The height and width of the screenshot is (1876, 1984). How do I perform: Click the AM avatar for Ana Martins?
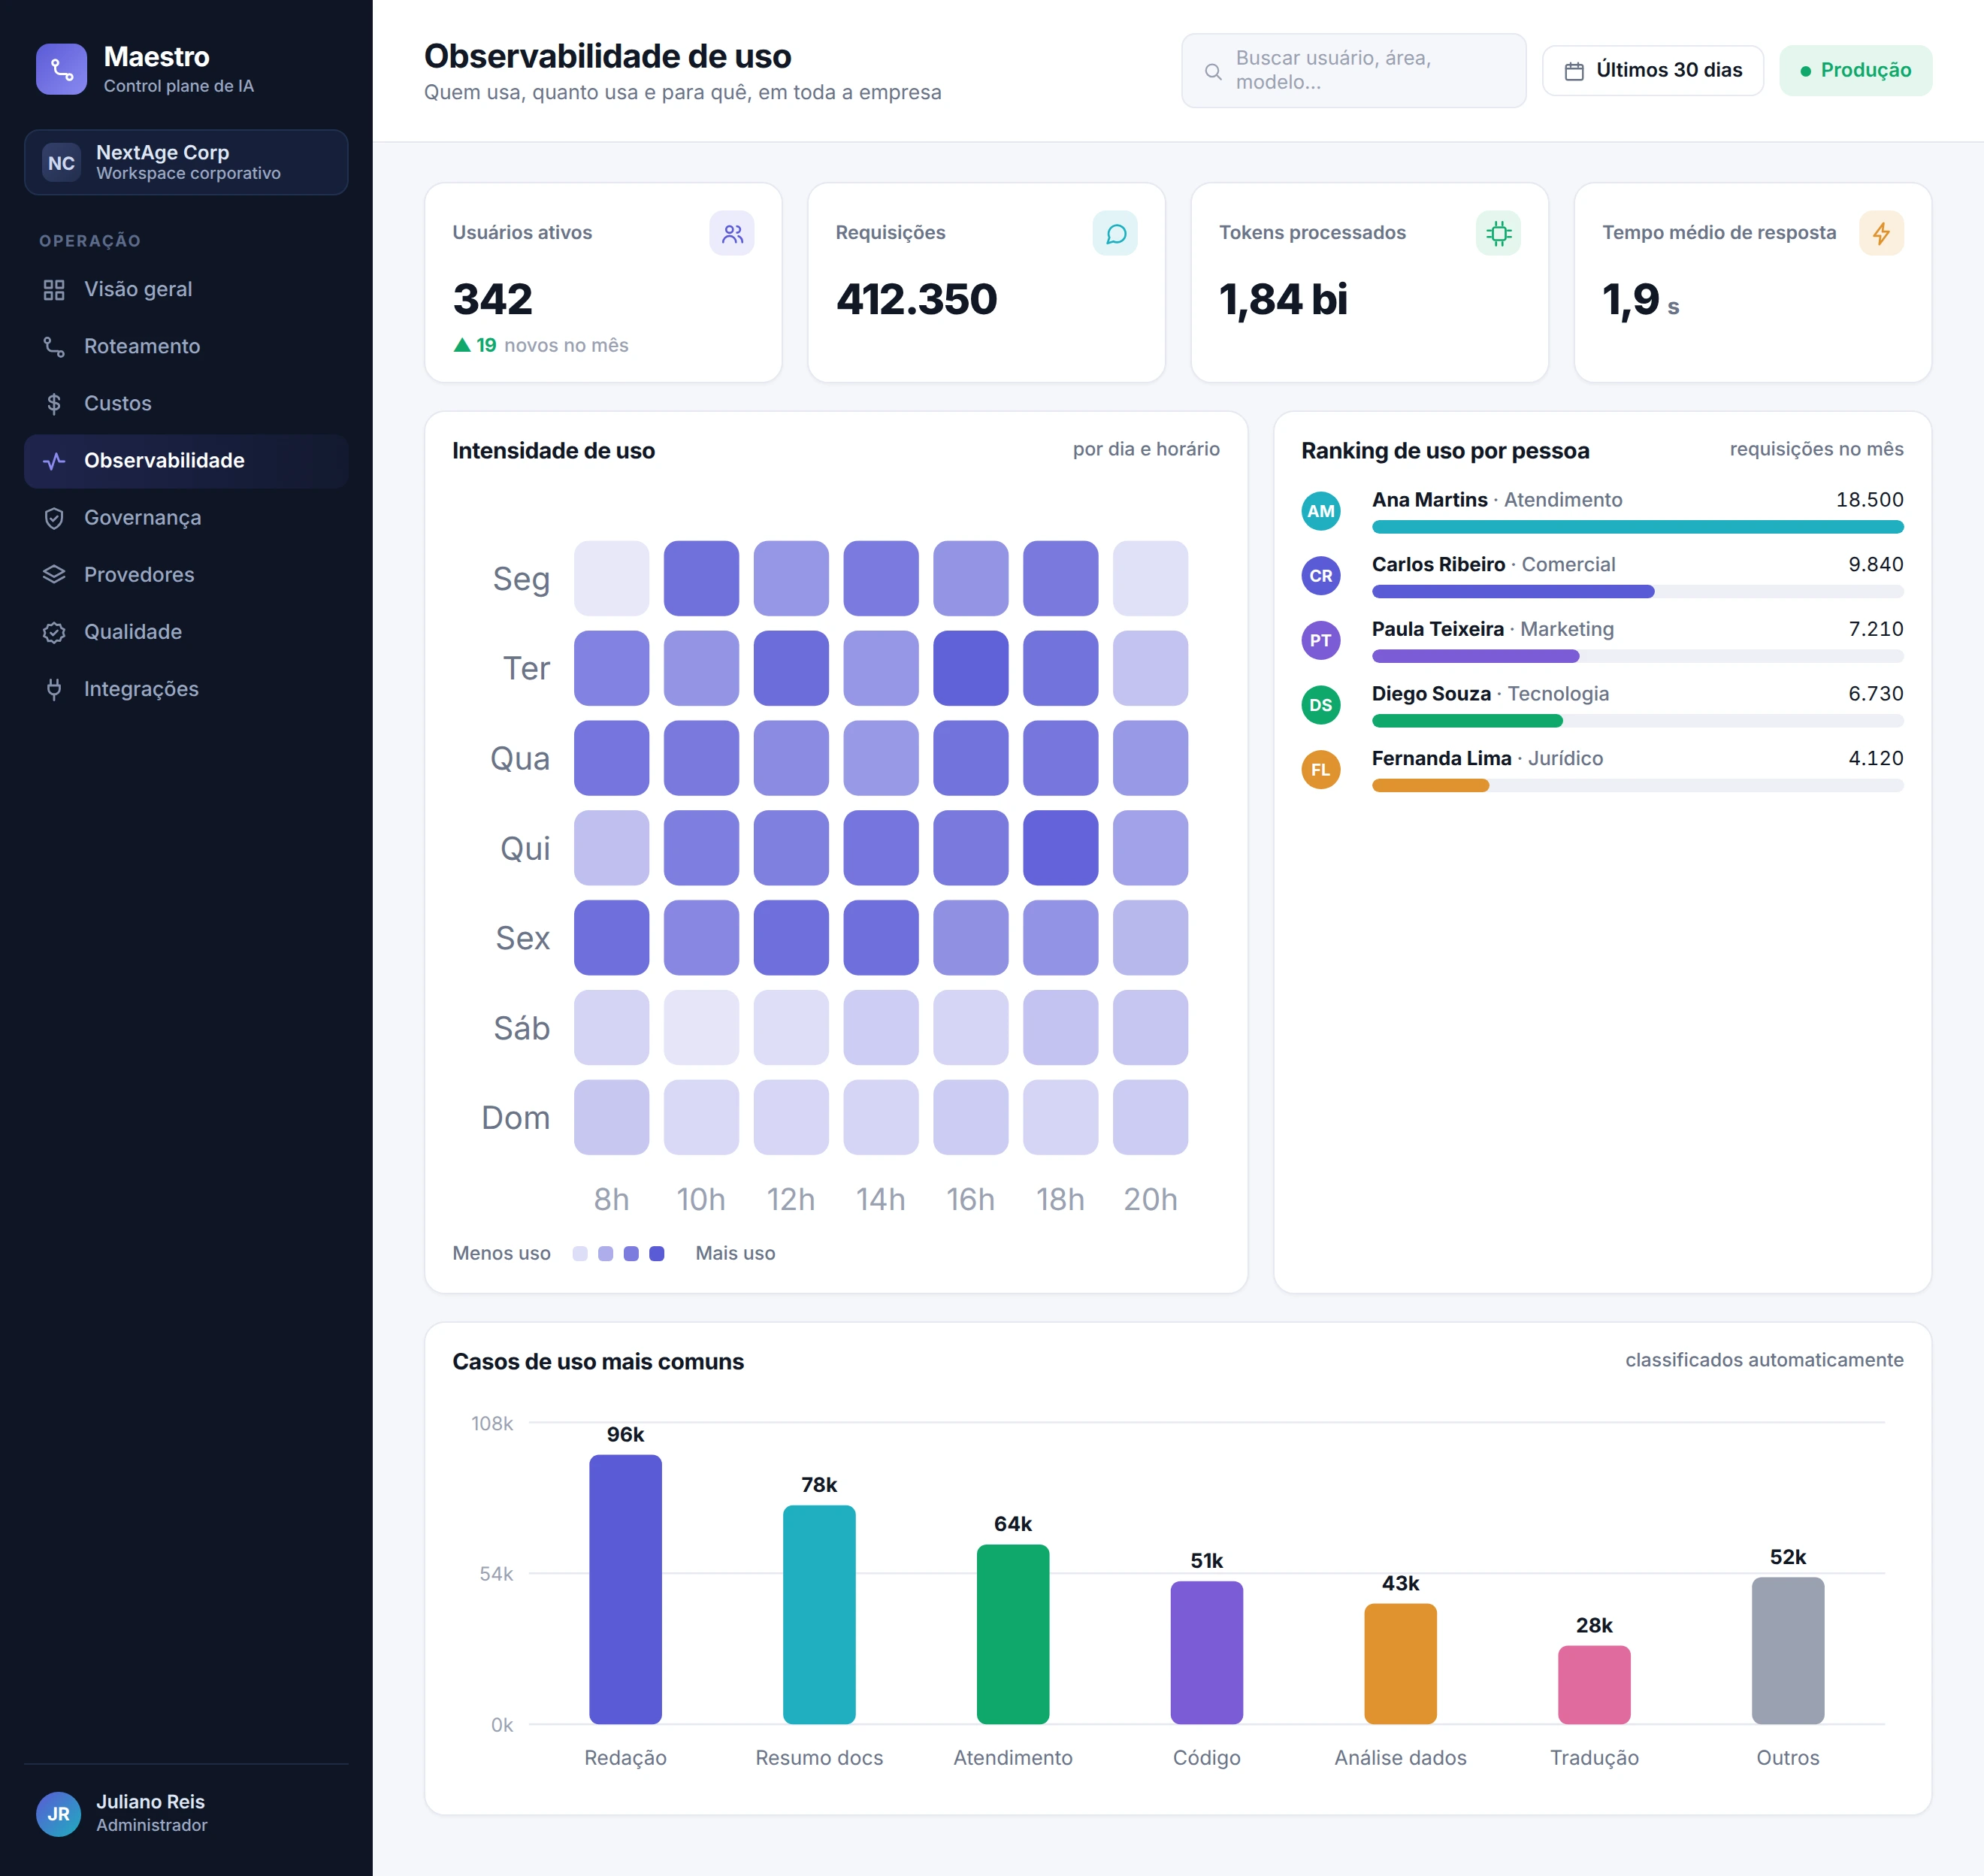tap(1321, 511)
